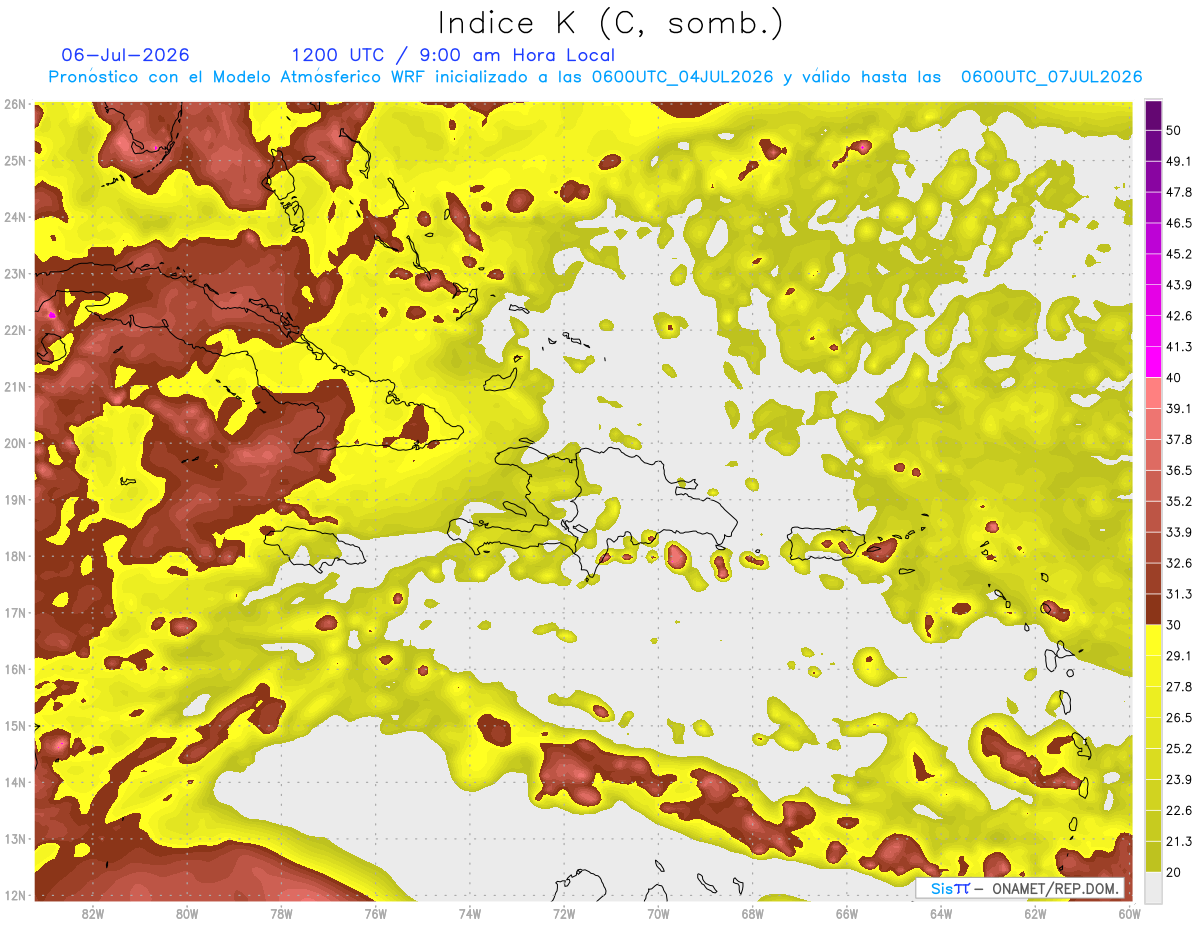Pick the light gray swatch below colorbar value 20
1200x927 pixels.
pyautogui.click(x=1153, y=887)
